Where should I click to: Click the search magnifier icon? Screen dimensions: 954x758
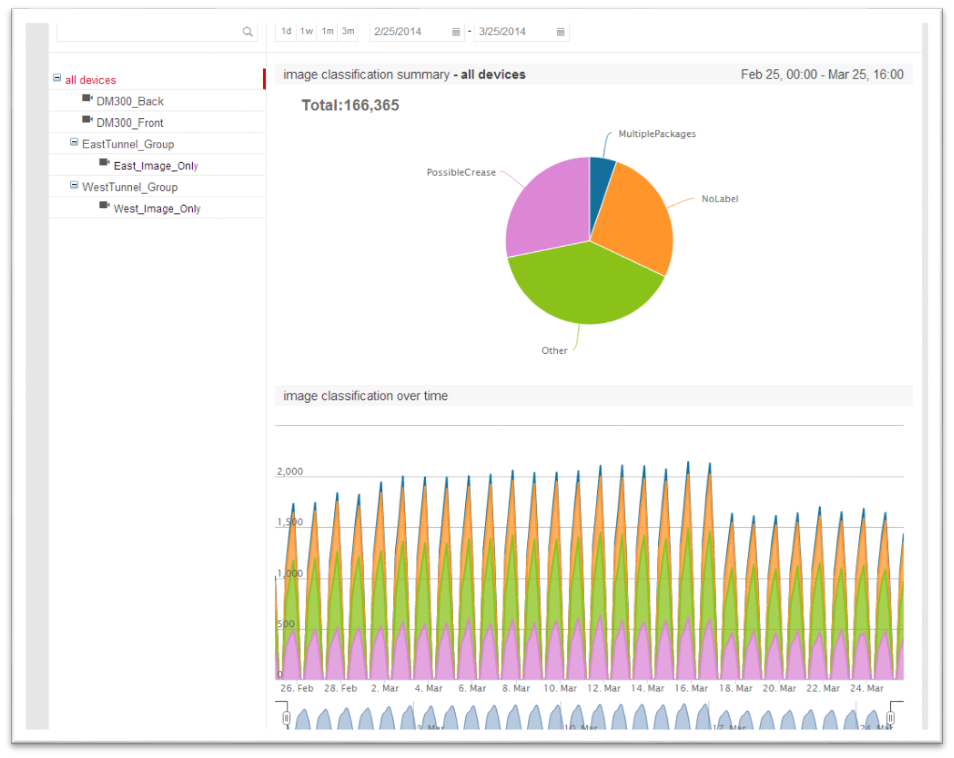[x=247, y=32]
